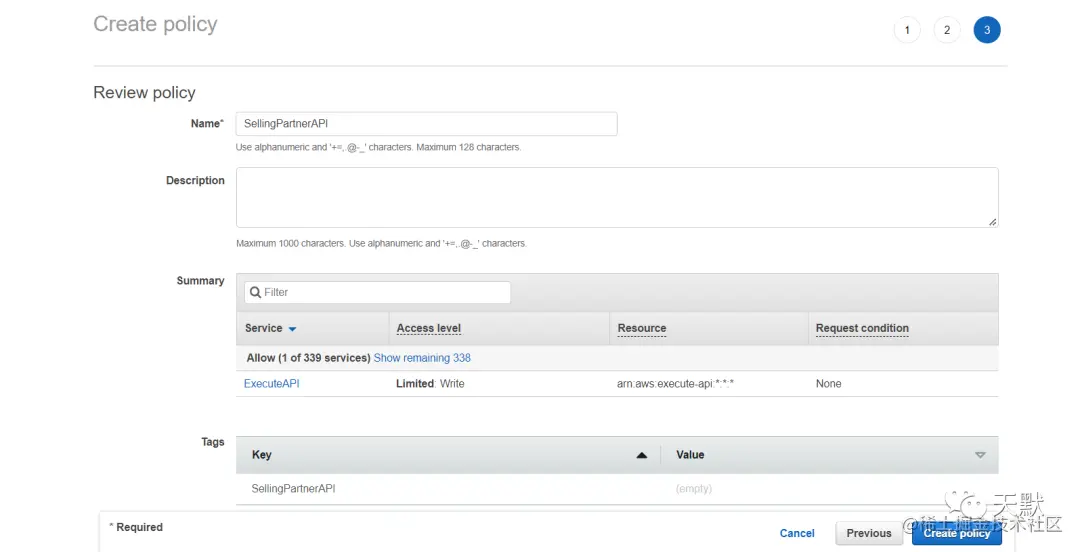This screenshot has width=1080, height=552.
Task: Go to step 2 circle indicator
Action: click(x=946, y=30)
